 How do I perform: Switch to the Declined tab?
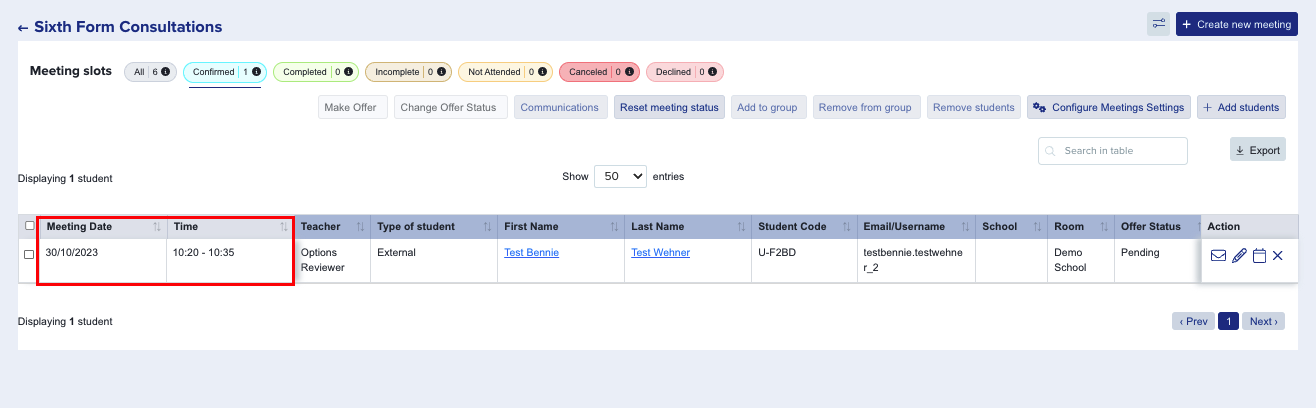[685, 72]
